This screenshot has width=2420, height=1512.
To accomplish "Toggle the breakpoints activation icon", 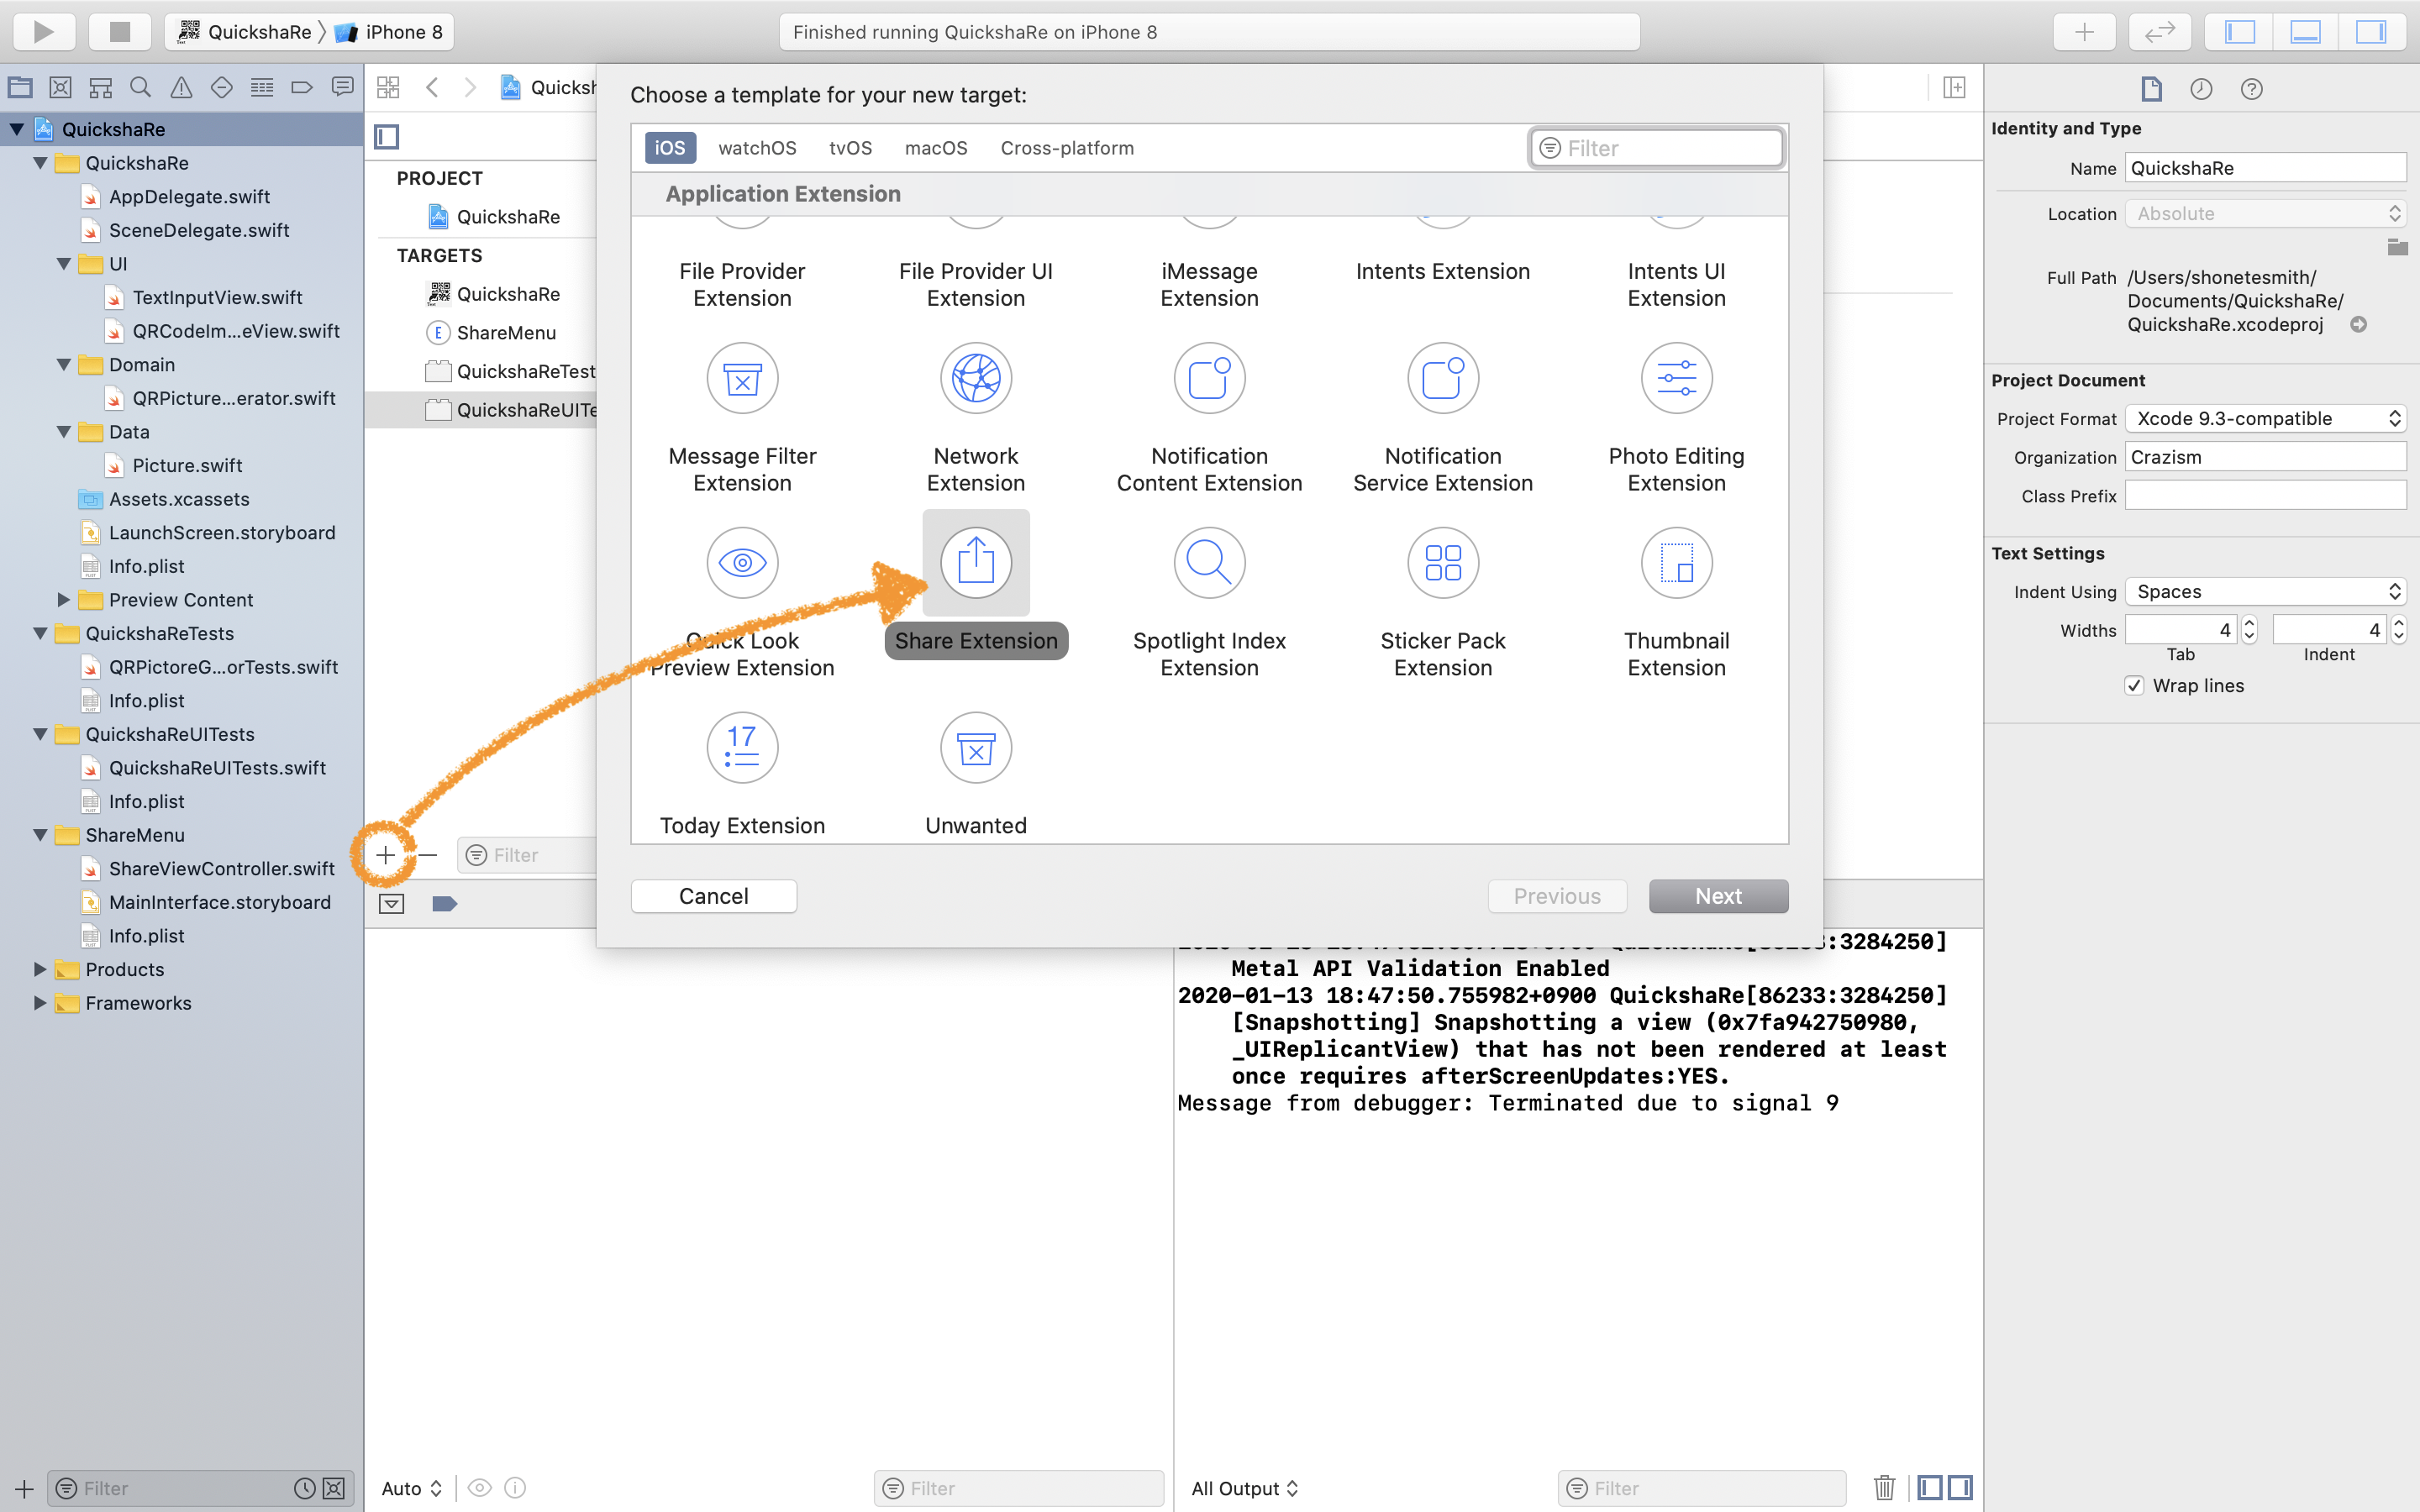I will coord(444,904).
